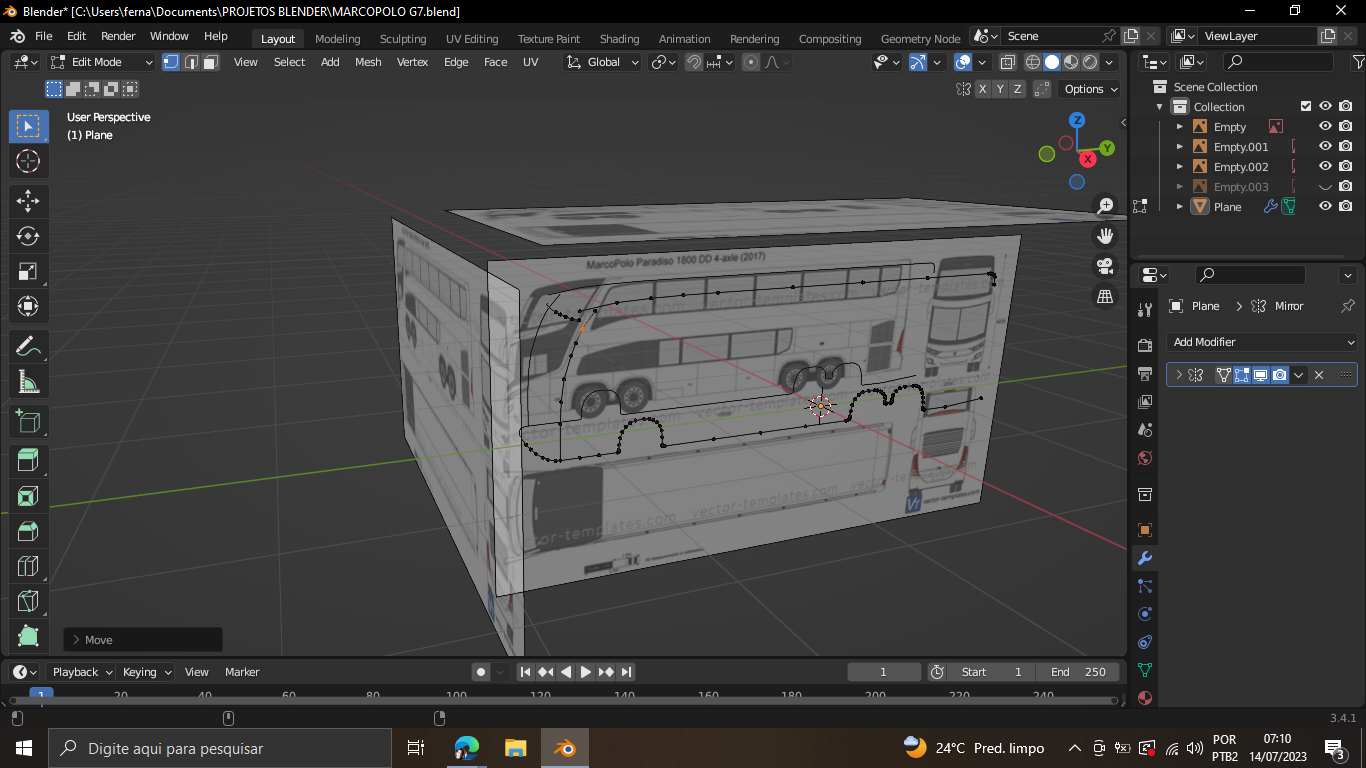Select the Add Cube tool
1366x768 pixels.
point(28,420)
